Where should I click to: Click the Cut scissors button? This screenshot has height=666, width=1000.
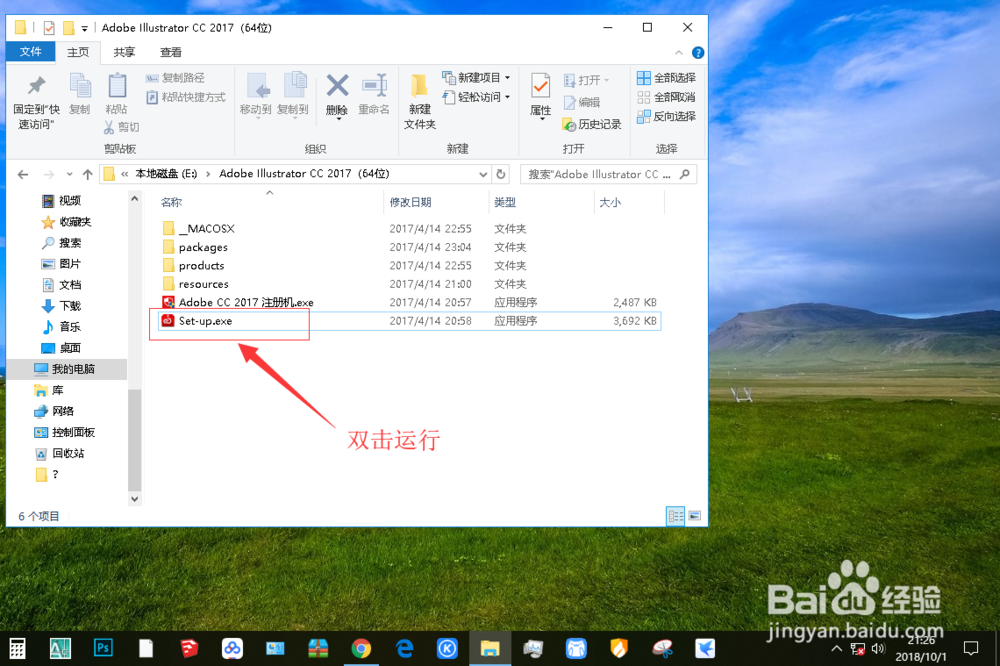coord(121,128)
